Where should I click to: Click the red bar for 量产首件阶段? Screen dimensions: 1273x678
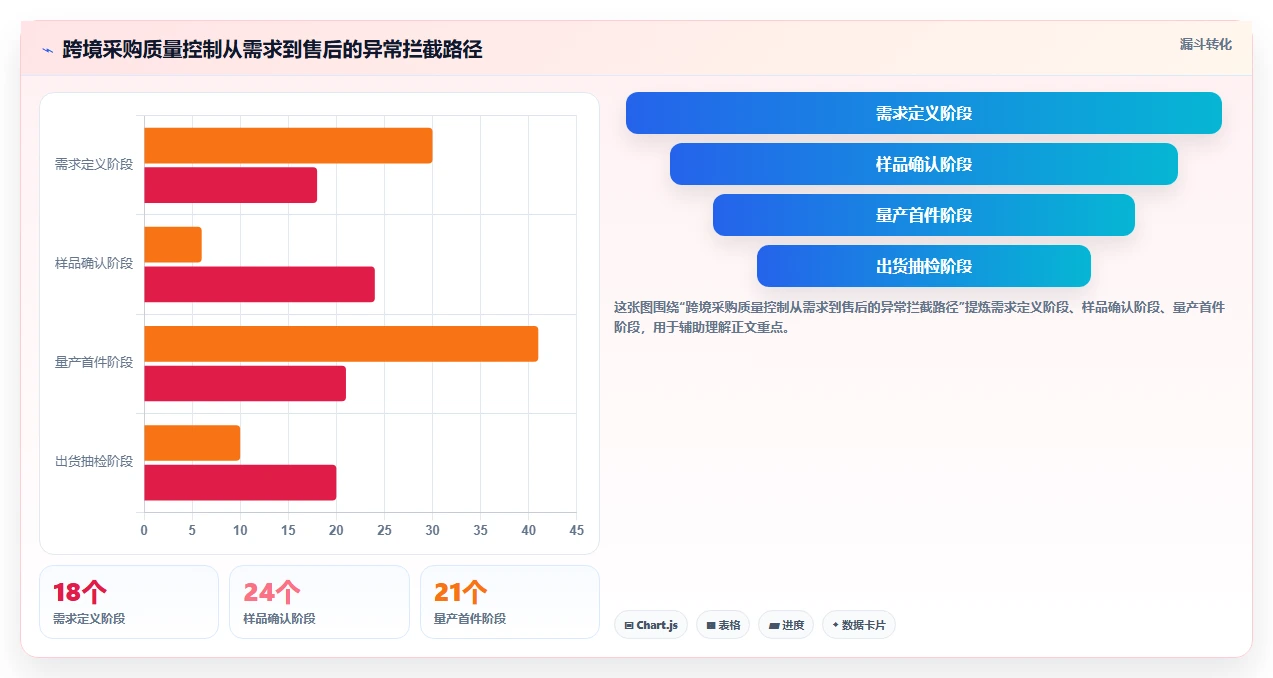(x=245, y=383)
